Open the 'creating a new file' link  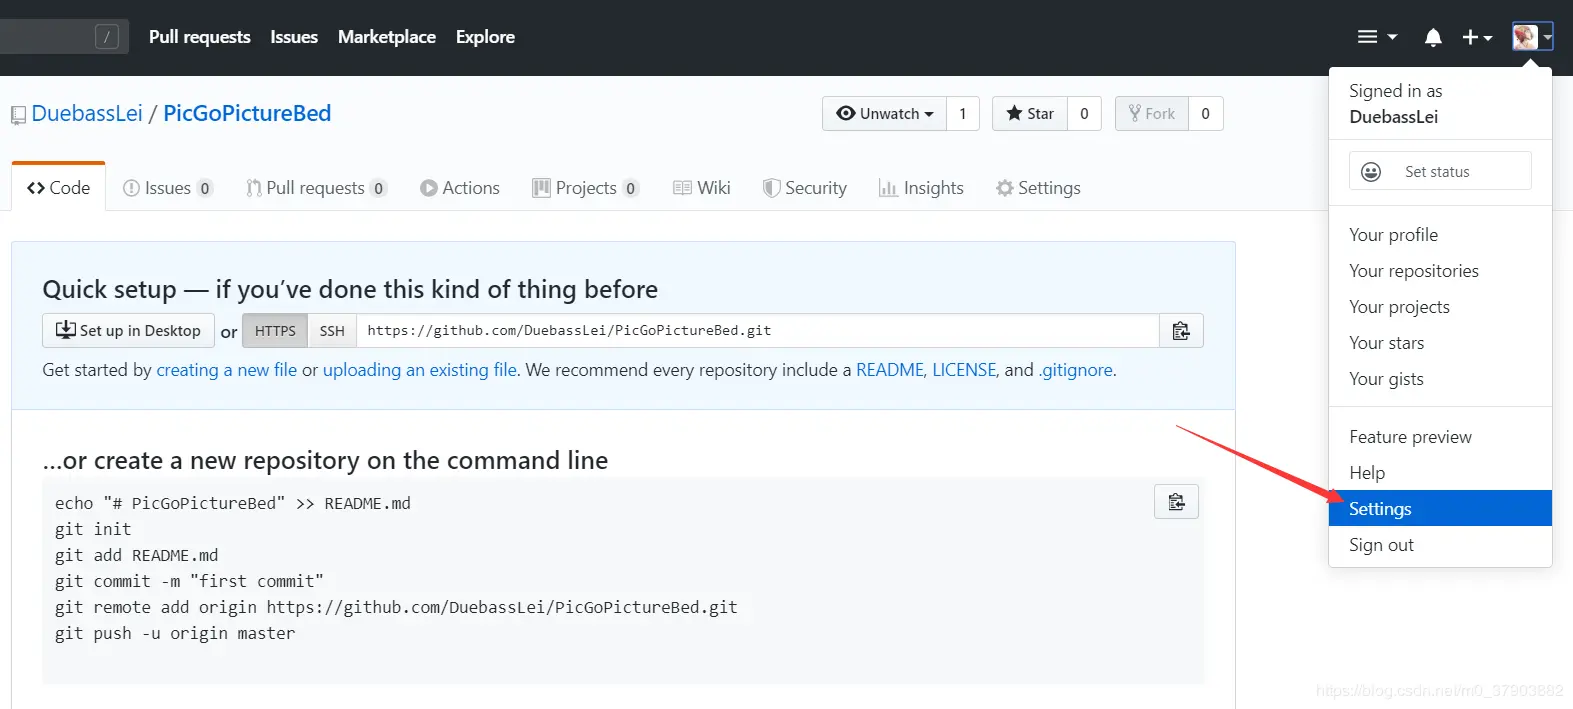click(226, 370)
